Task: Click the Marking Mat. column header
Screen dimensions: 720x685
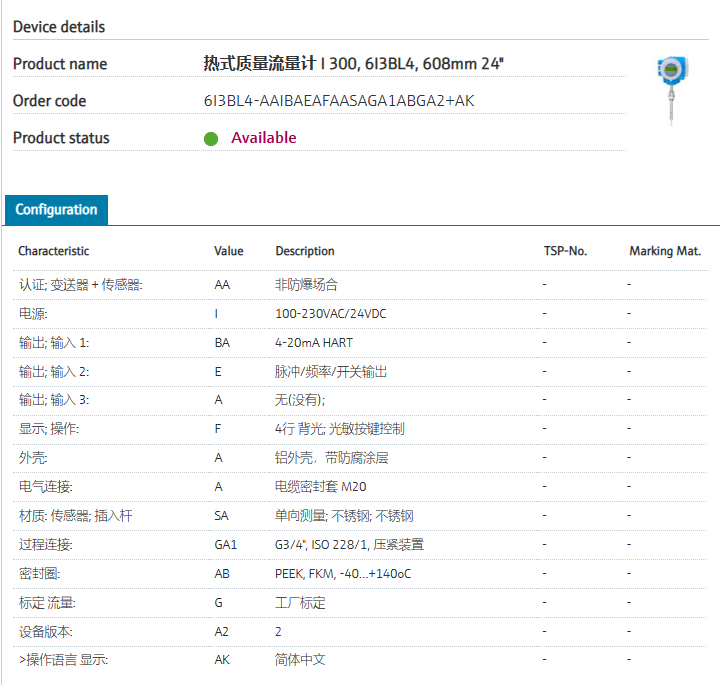Action: [x=665, y=251]
